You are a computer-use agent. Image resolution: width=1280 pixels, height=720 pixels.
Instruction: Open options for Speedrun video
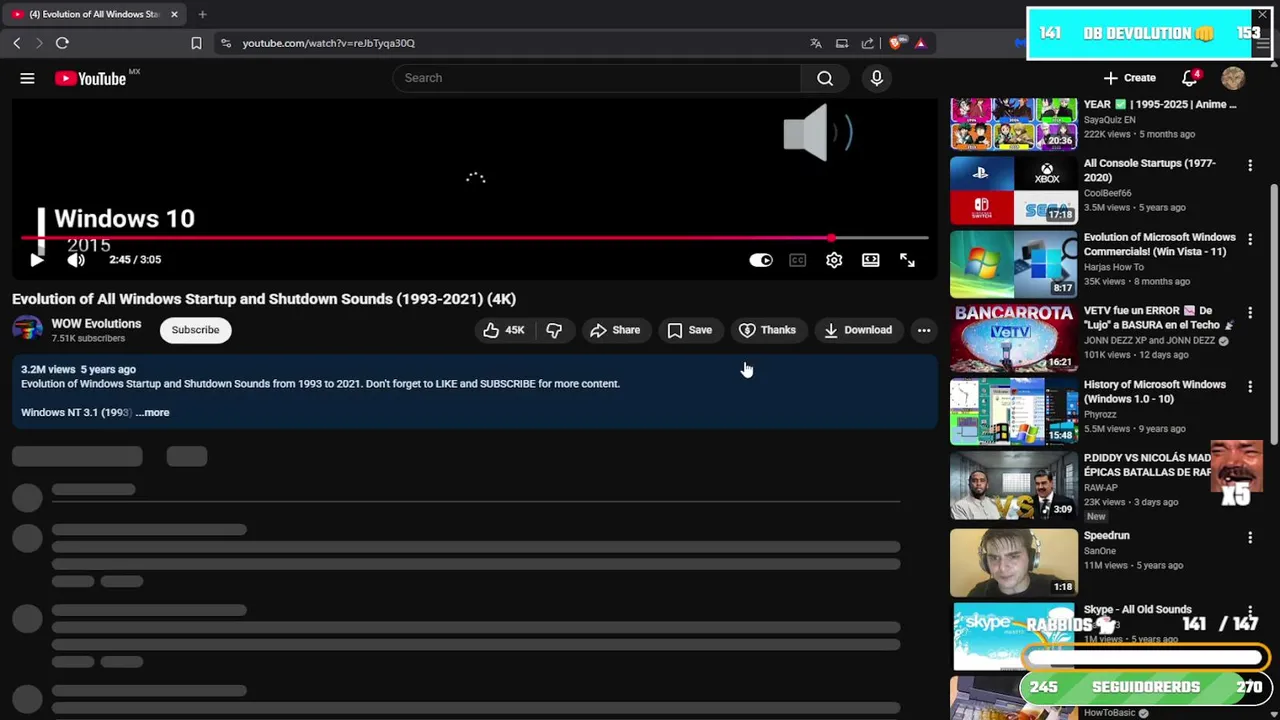pos(1250,537)
